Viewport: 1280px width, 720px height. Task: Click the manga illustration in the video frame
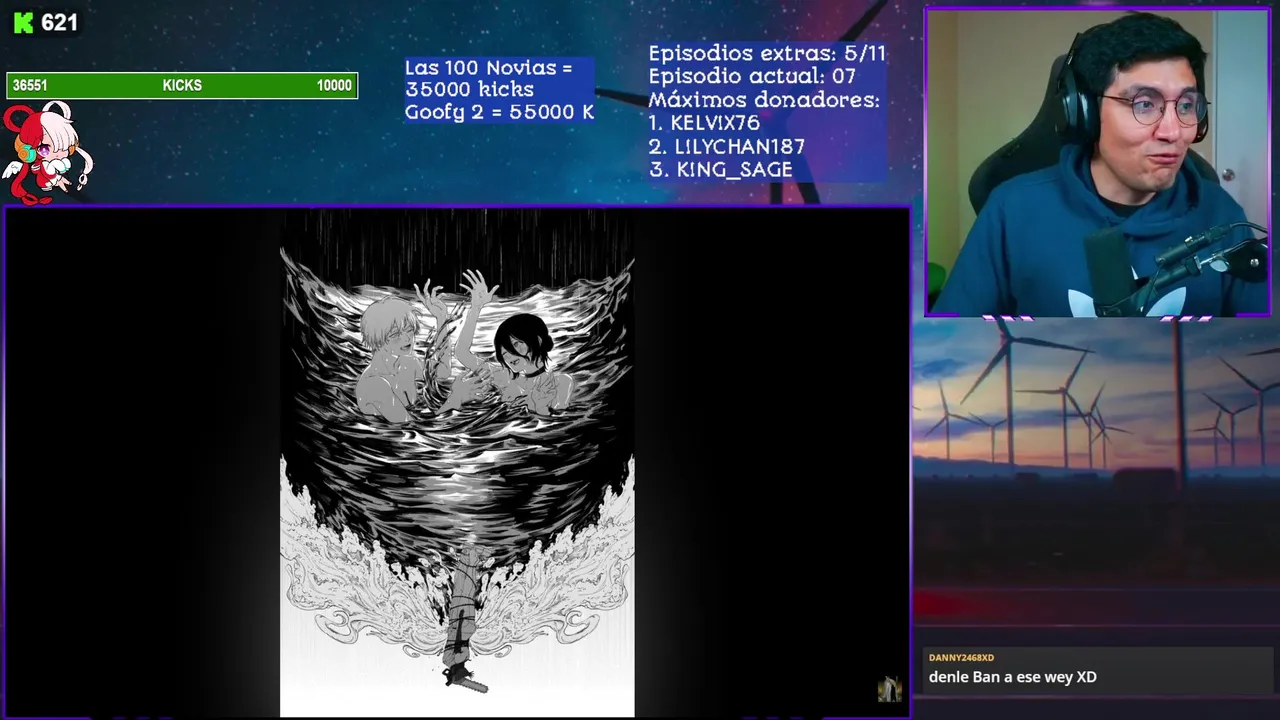pyautogui.click(x=457, y=463)
